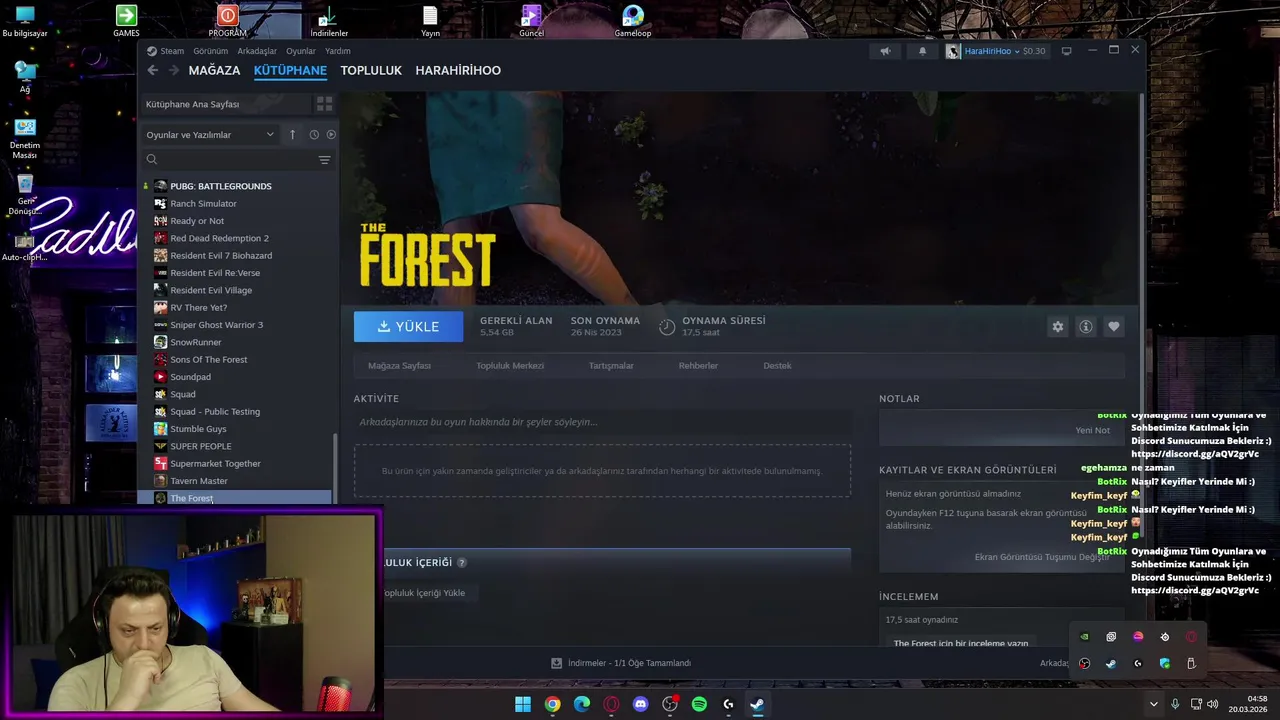Open the TOPLULUK tab
The image size is (1280, 720).
(x=371, y=70)
